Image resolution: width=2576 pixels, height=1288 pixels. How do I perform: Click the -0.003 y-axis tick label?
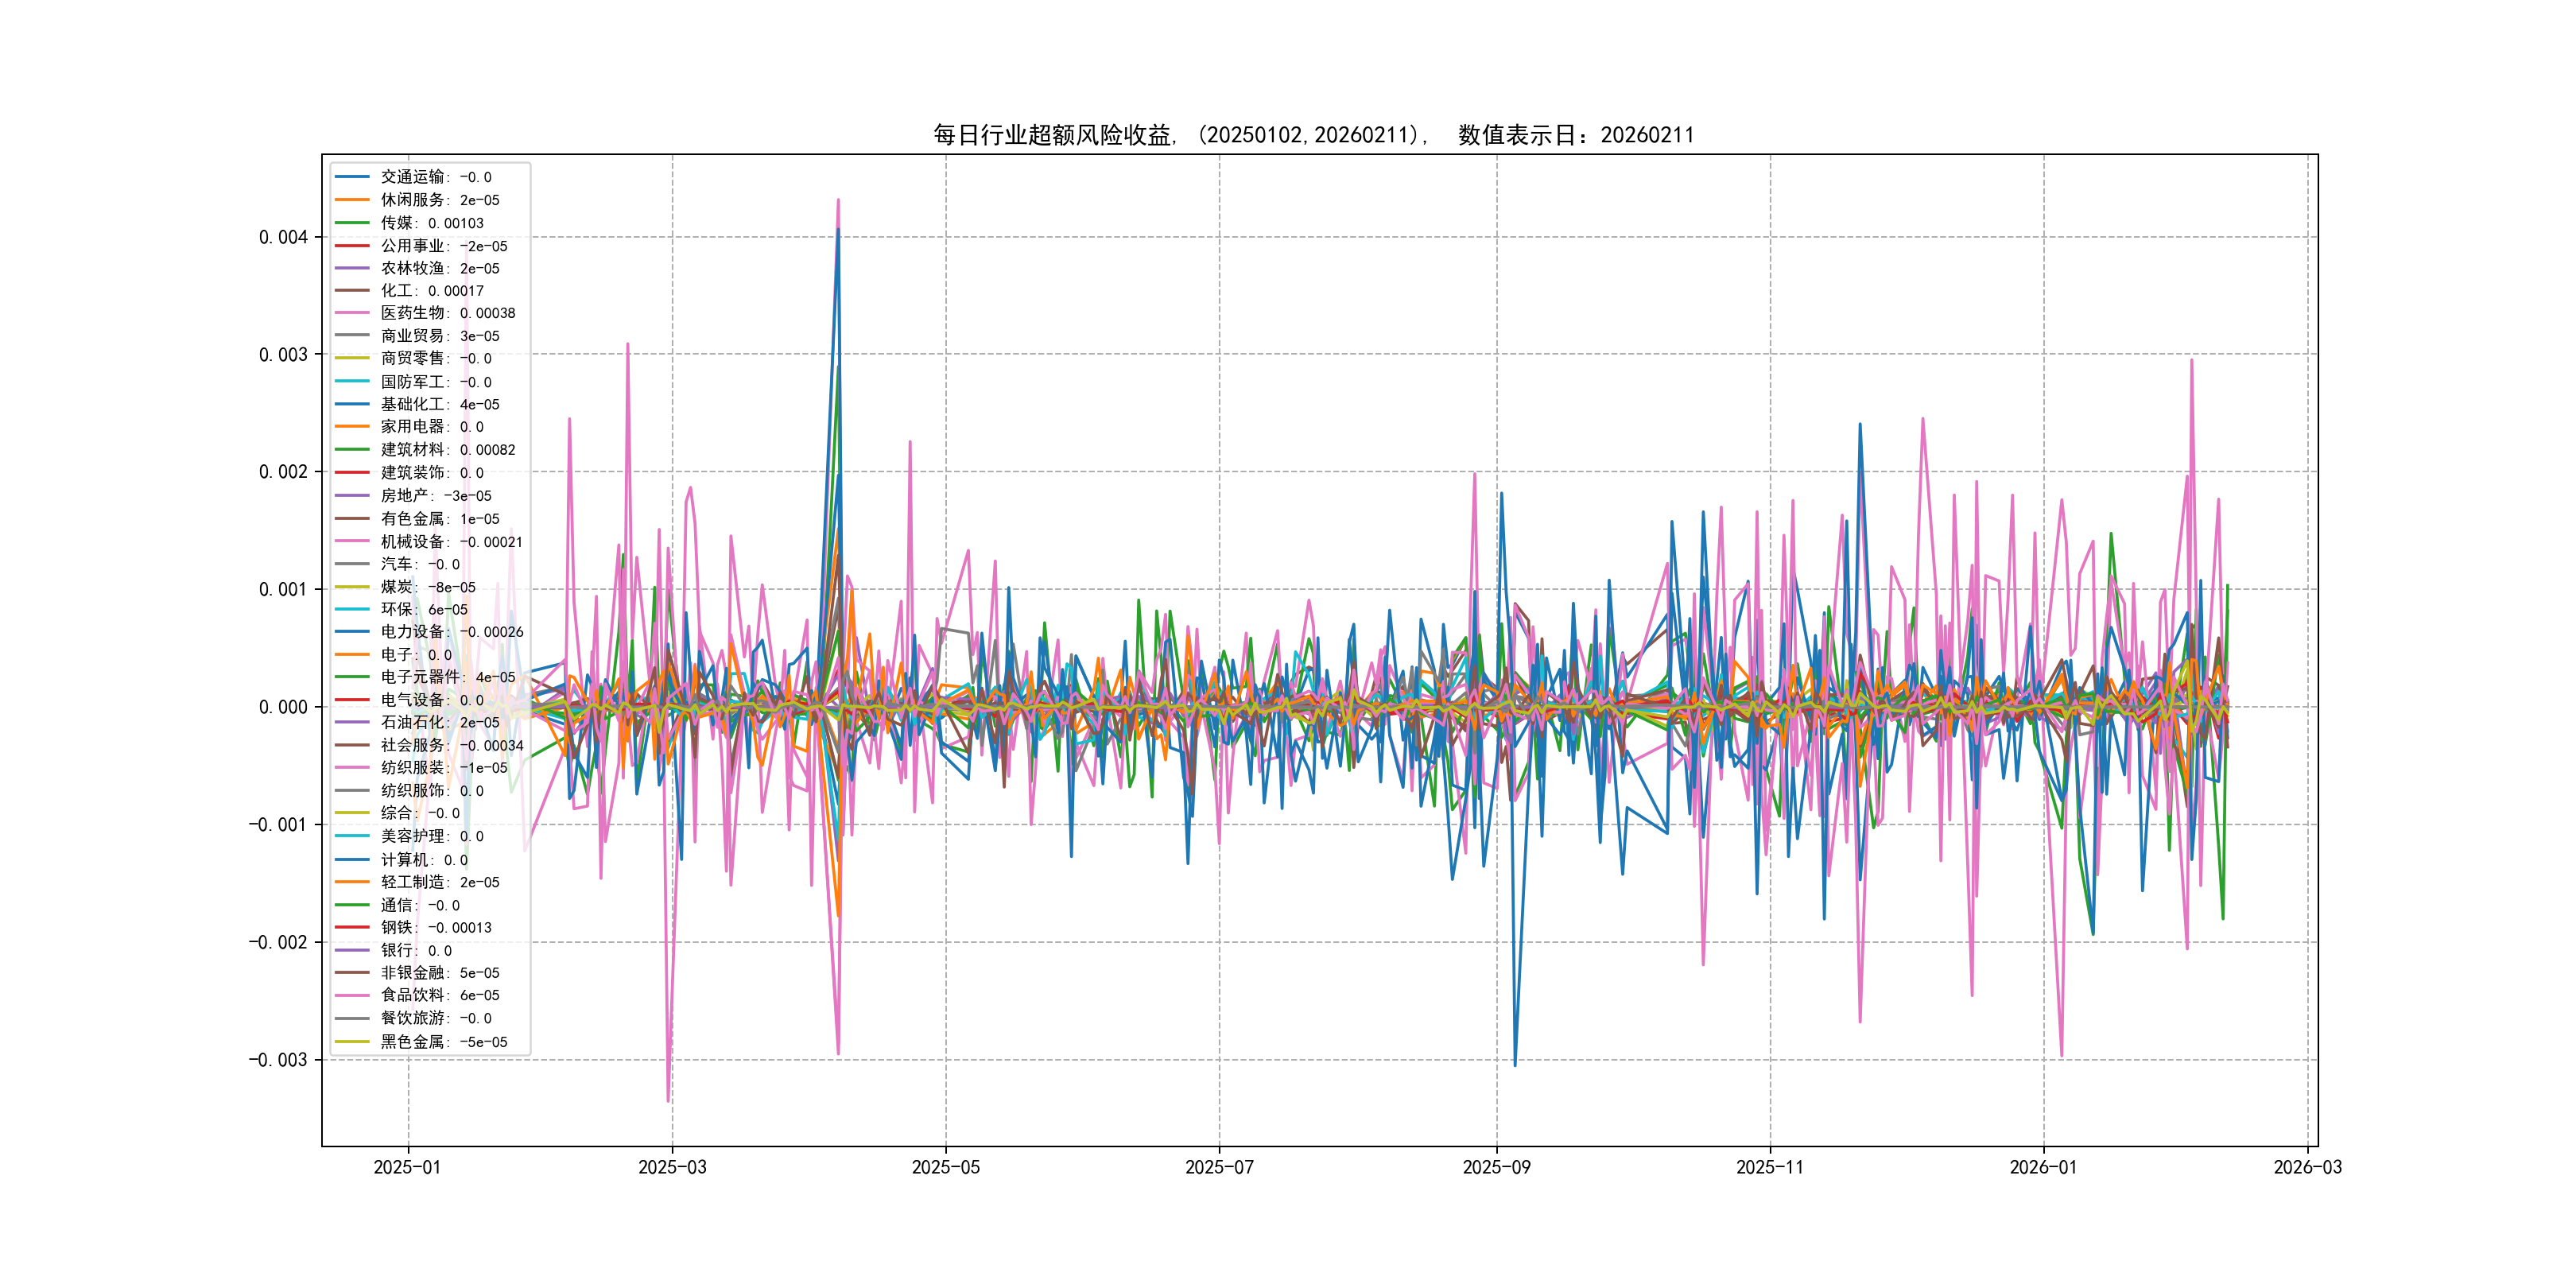click(278, 1060)
